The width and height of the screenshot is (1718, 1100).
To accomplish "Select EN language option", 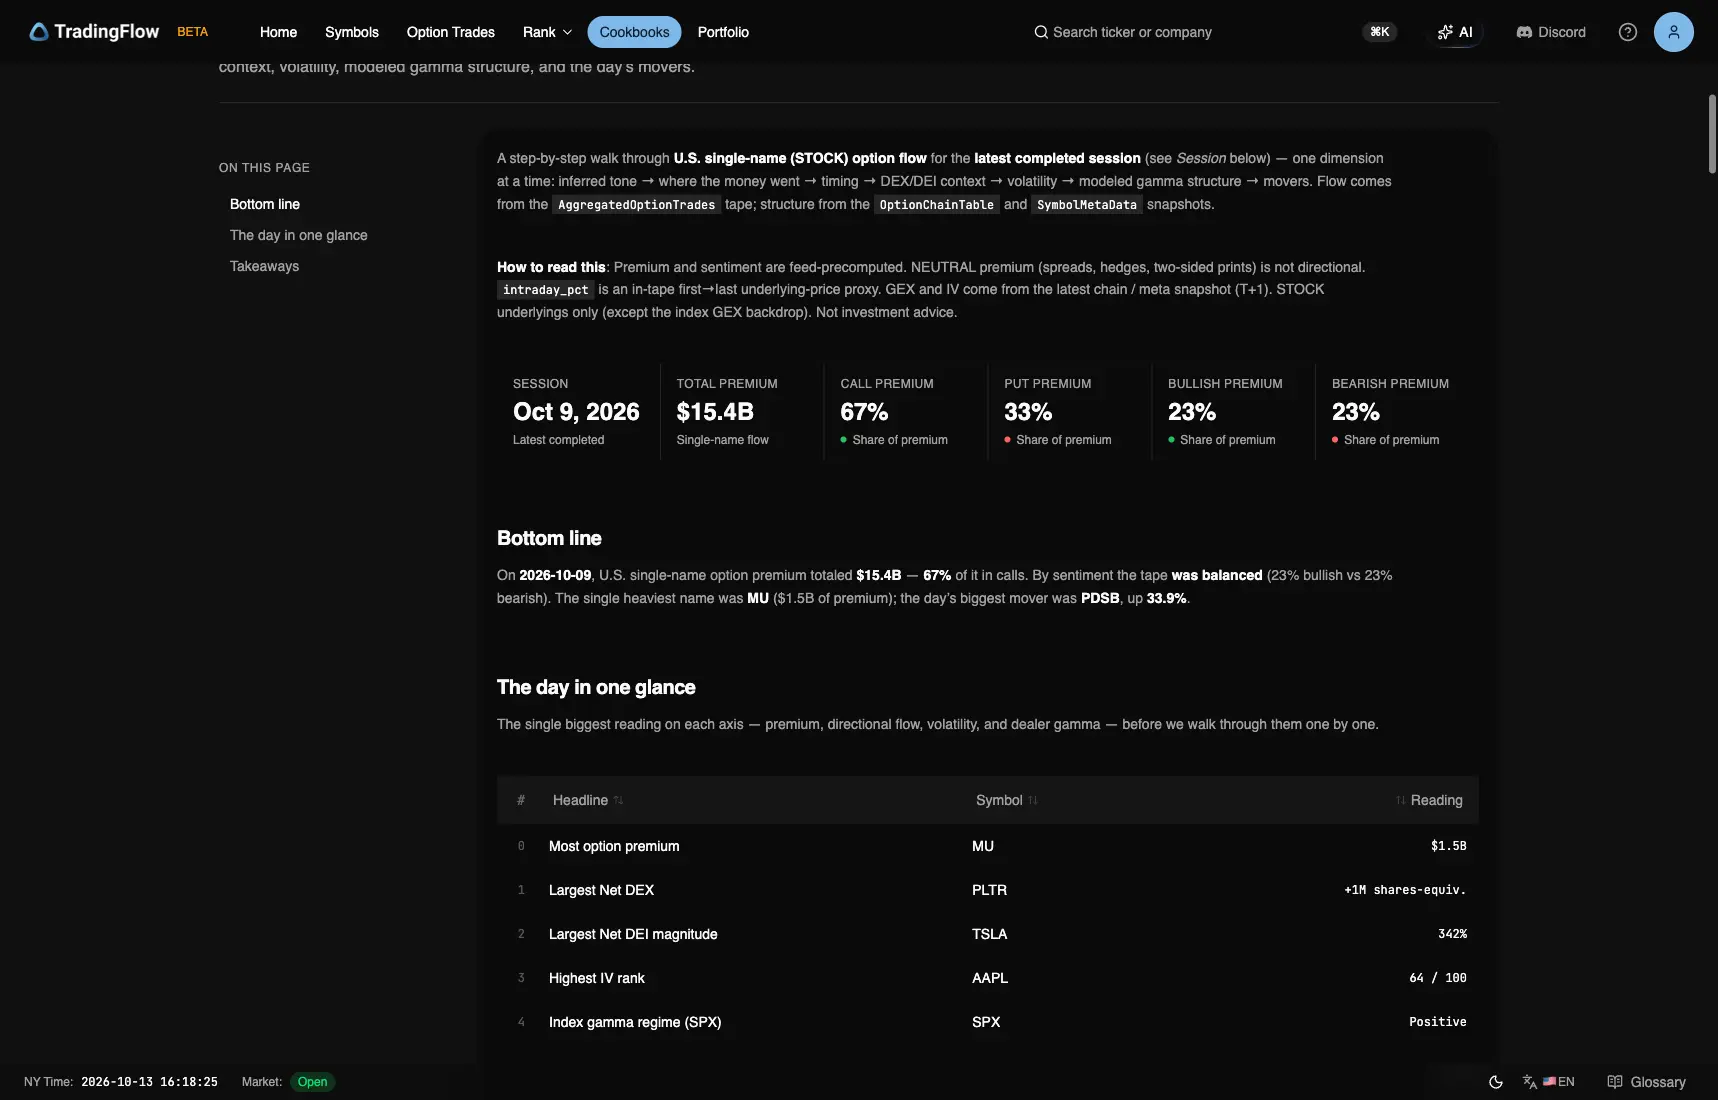I will (x=1559, y=1082).
